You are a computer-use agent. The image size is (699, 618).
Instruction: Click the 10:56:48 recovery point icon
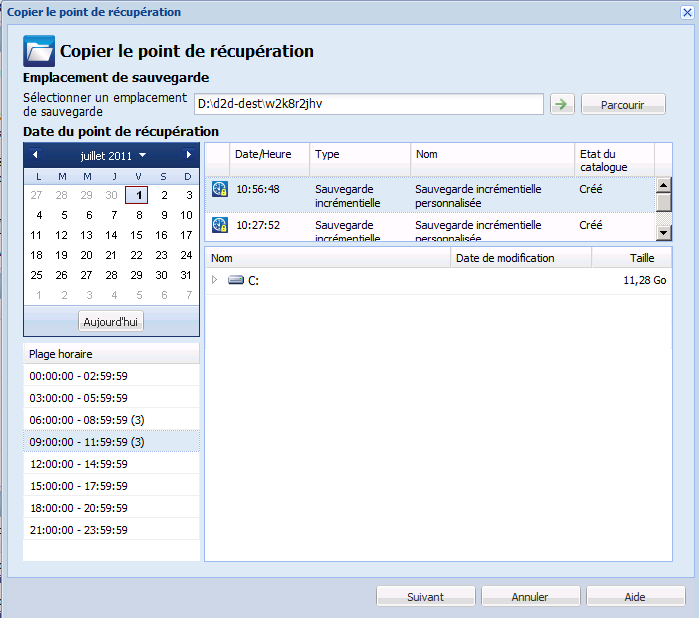point(220,188)
